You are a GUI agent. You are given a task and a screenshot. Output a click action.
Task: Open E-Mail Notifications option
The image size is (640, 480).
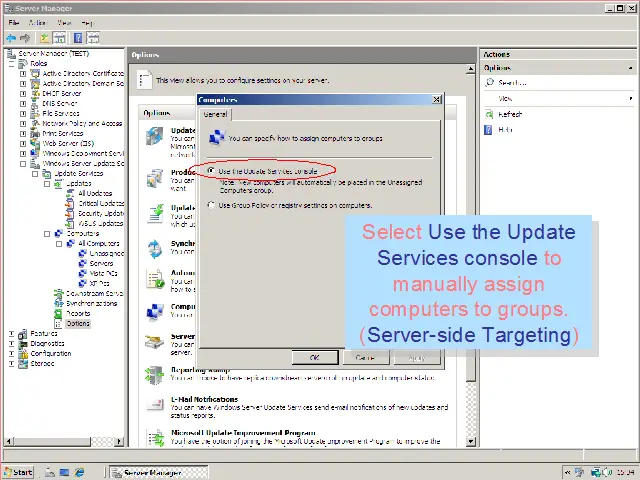point(204,399)
